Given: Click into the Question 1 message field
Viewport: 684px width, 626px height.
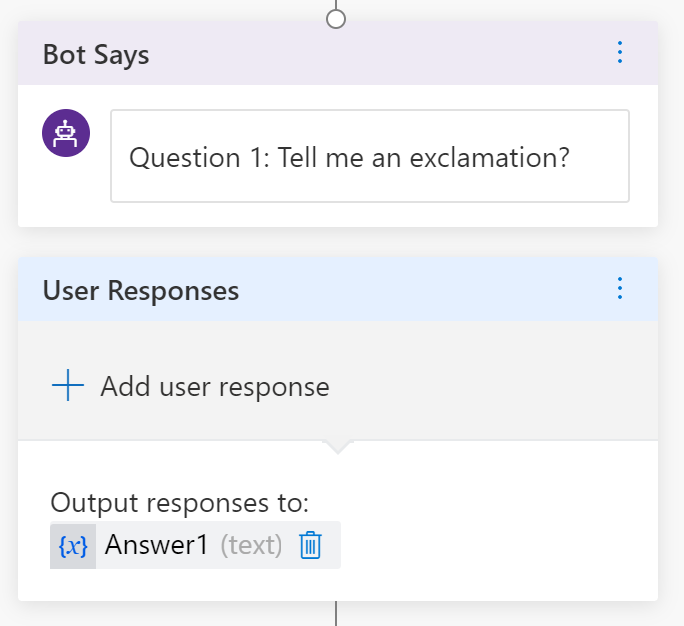Looking at the screenshot, I should pyautogui.click(x=369, y=157).
